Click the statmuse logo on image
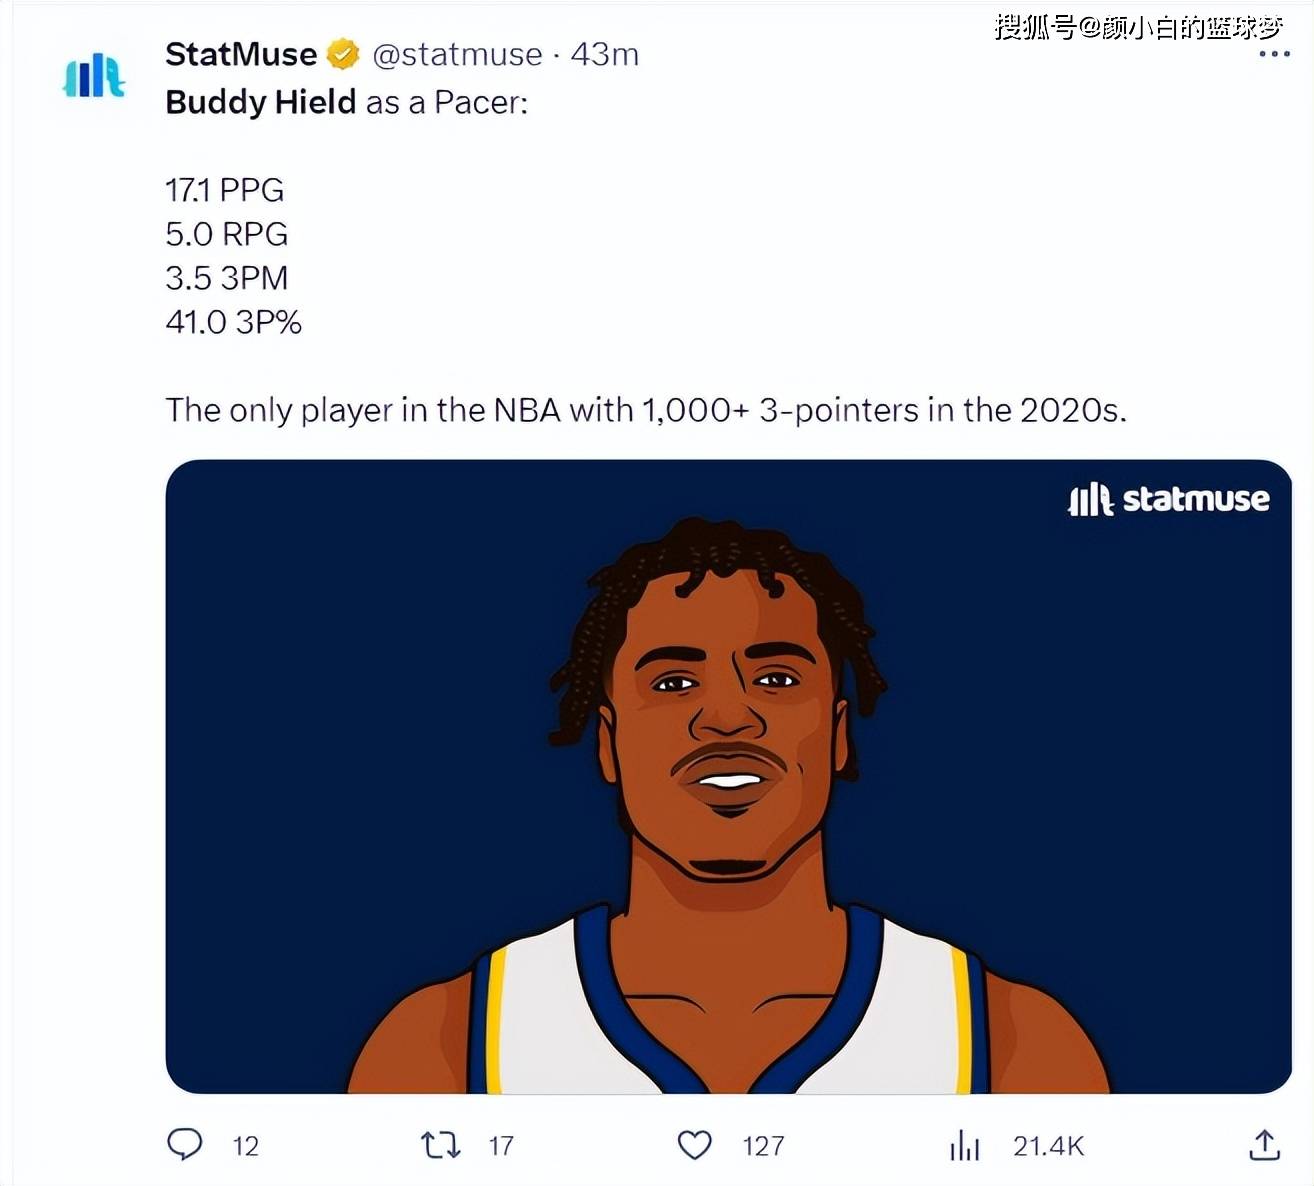This screenshot has width=1314, height=1186. pos(1169,498)
